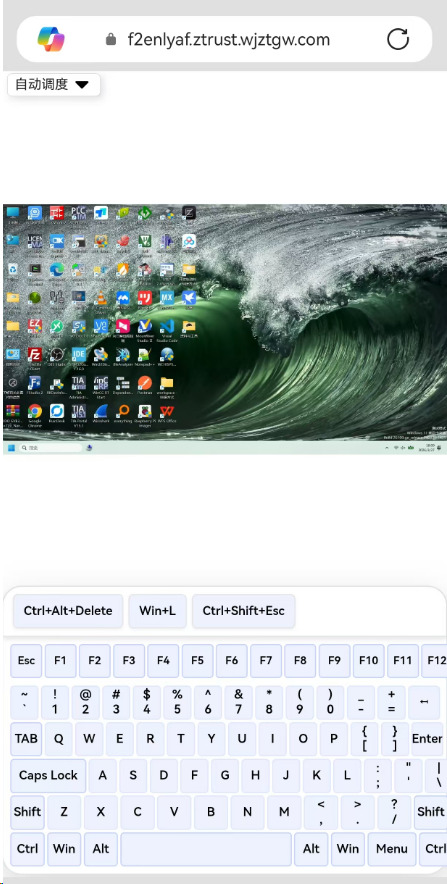Image resolution: width=447 pixels, height=884 pixels.
Task: Tap the P key
Action: point(334,739)
